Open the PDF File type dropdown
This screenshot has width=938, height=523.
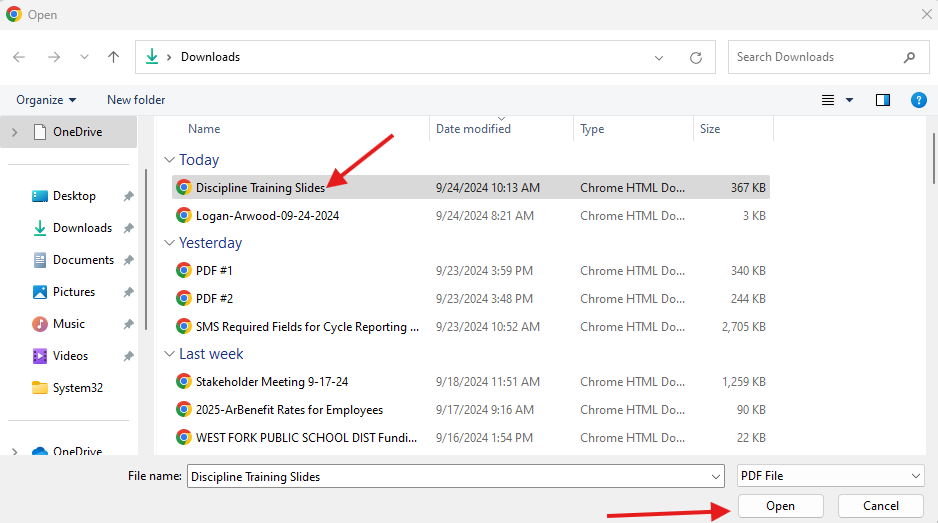[830, 476]
